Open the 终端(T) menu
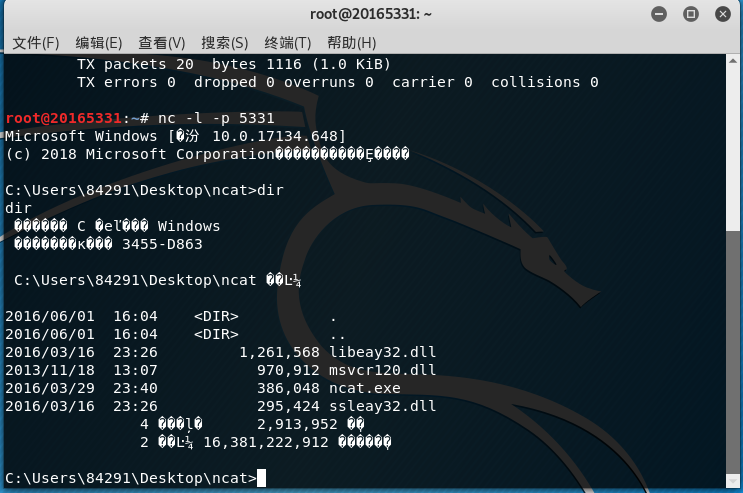 pyautogui.click(x=288, y=43)
